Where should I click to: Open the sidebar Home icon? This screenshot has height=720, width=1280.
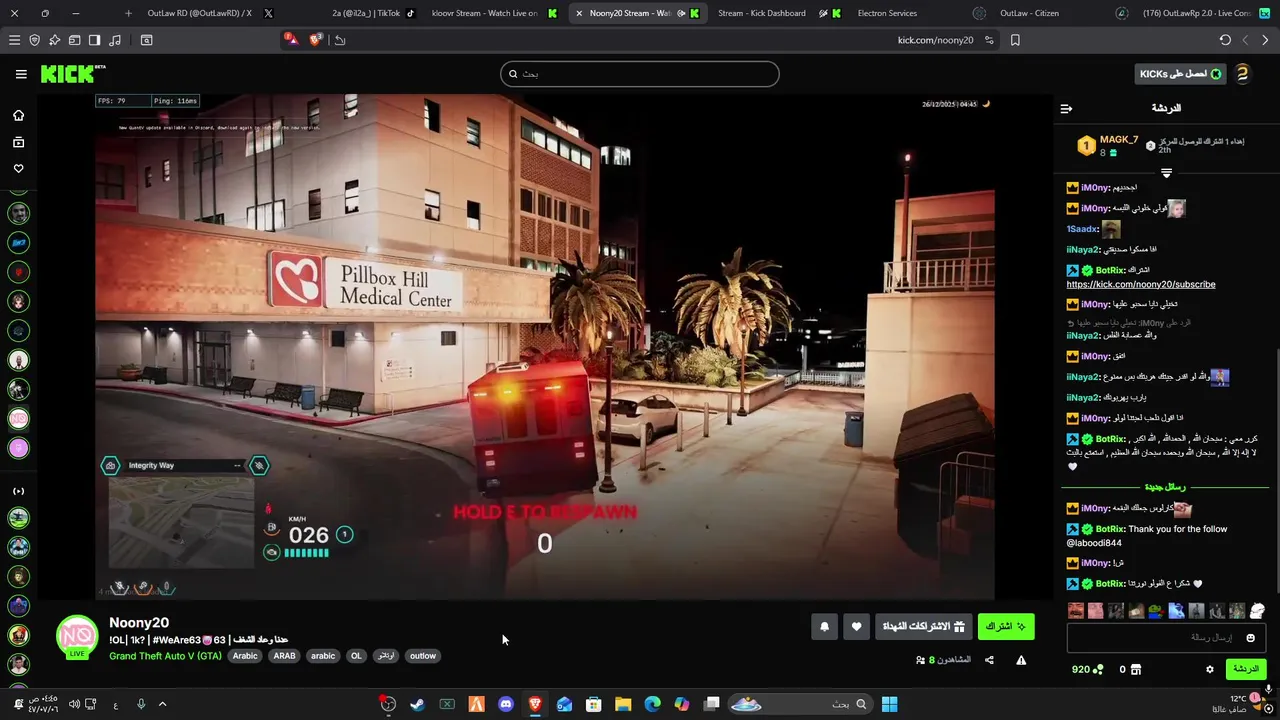[x=18, y=115]
